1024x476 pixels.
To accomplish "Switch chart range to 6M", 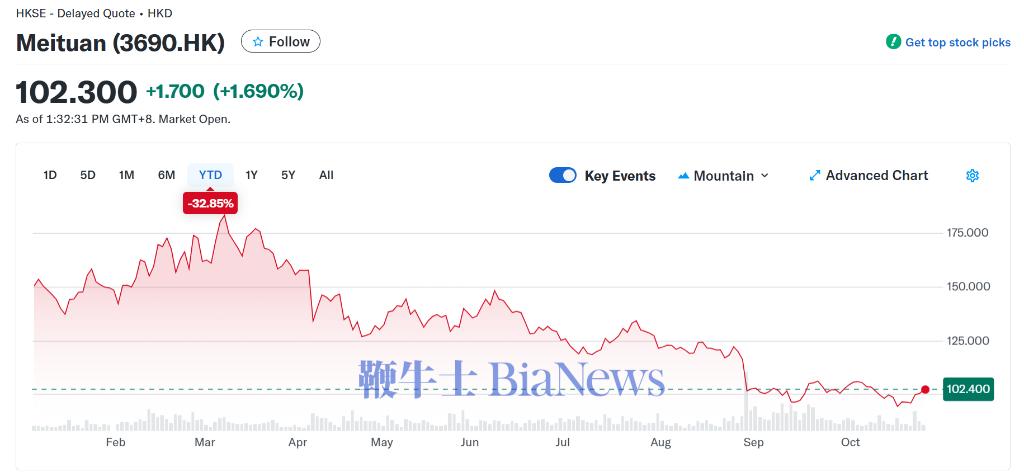I will pyautogui.click(x=166, y=175).
